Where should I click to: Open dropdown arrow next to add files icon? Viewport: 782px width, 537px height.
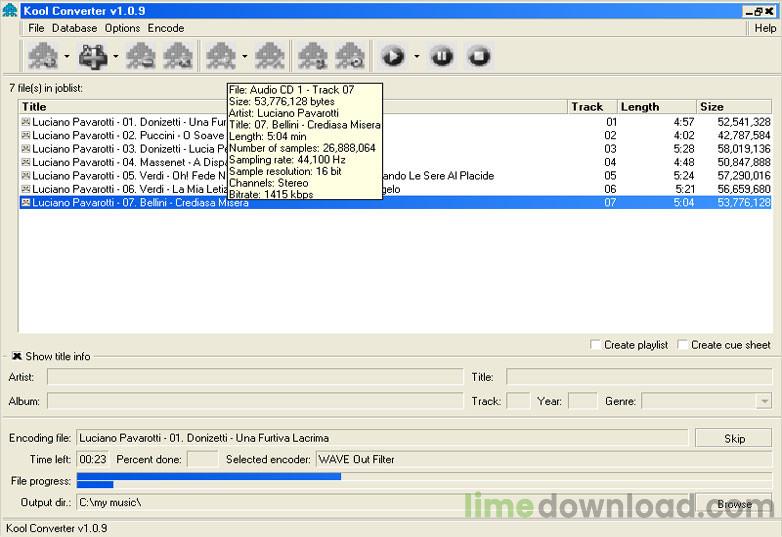tap(116, 56)
